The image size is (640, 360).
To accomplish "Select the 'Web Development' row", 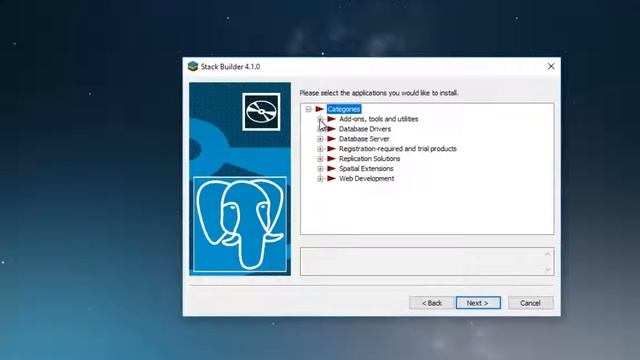I will (x=367, y=178).
